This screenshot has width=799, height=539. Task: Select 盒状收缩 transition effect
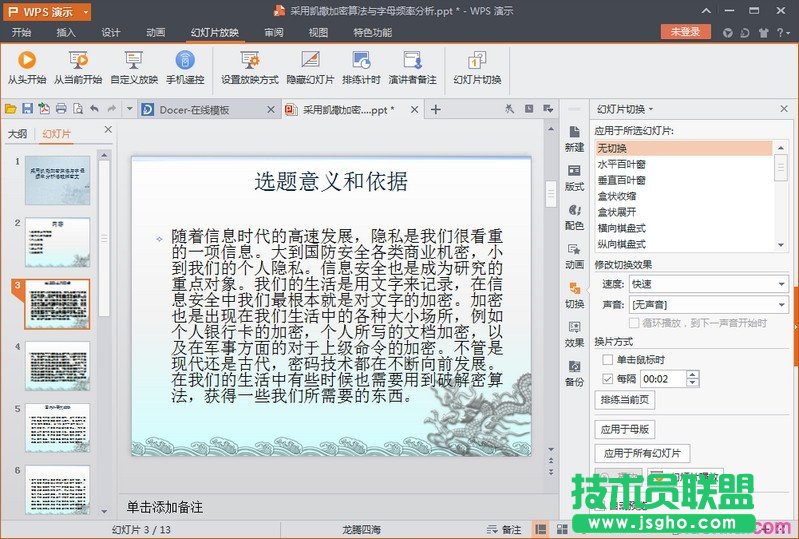click(683, 196)
